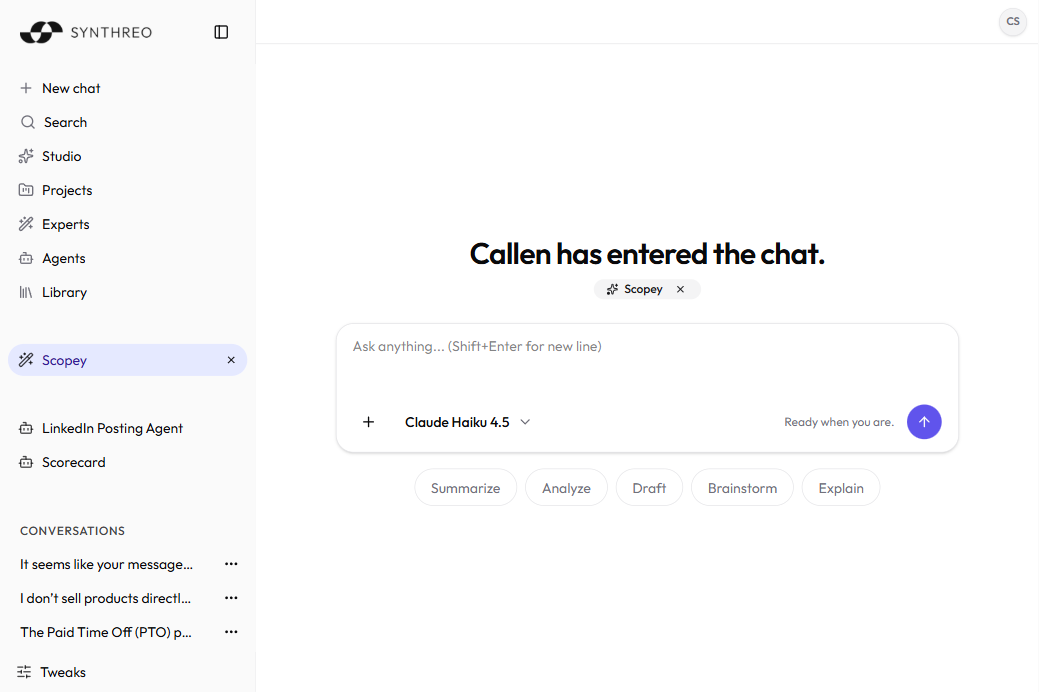1039x692 pixels.
Task: Collapse the sidebar panel toggle
Action: click(x=221, y=32)
